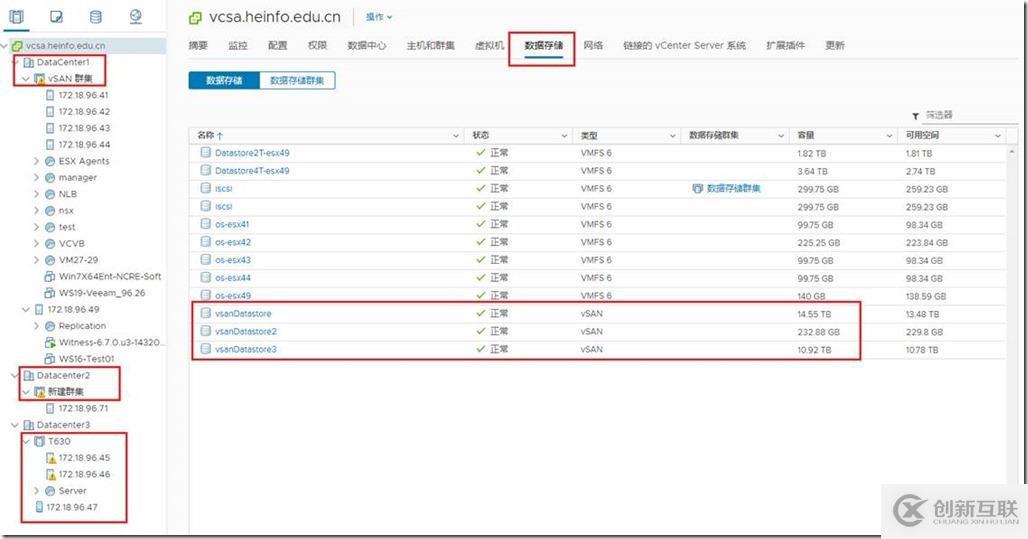Image resolution: width=1028 pixels, height=539 pixels.
Task: Open the VMs and Templates inventory view icon
Action: click(x=56, y=16)
